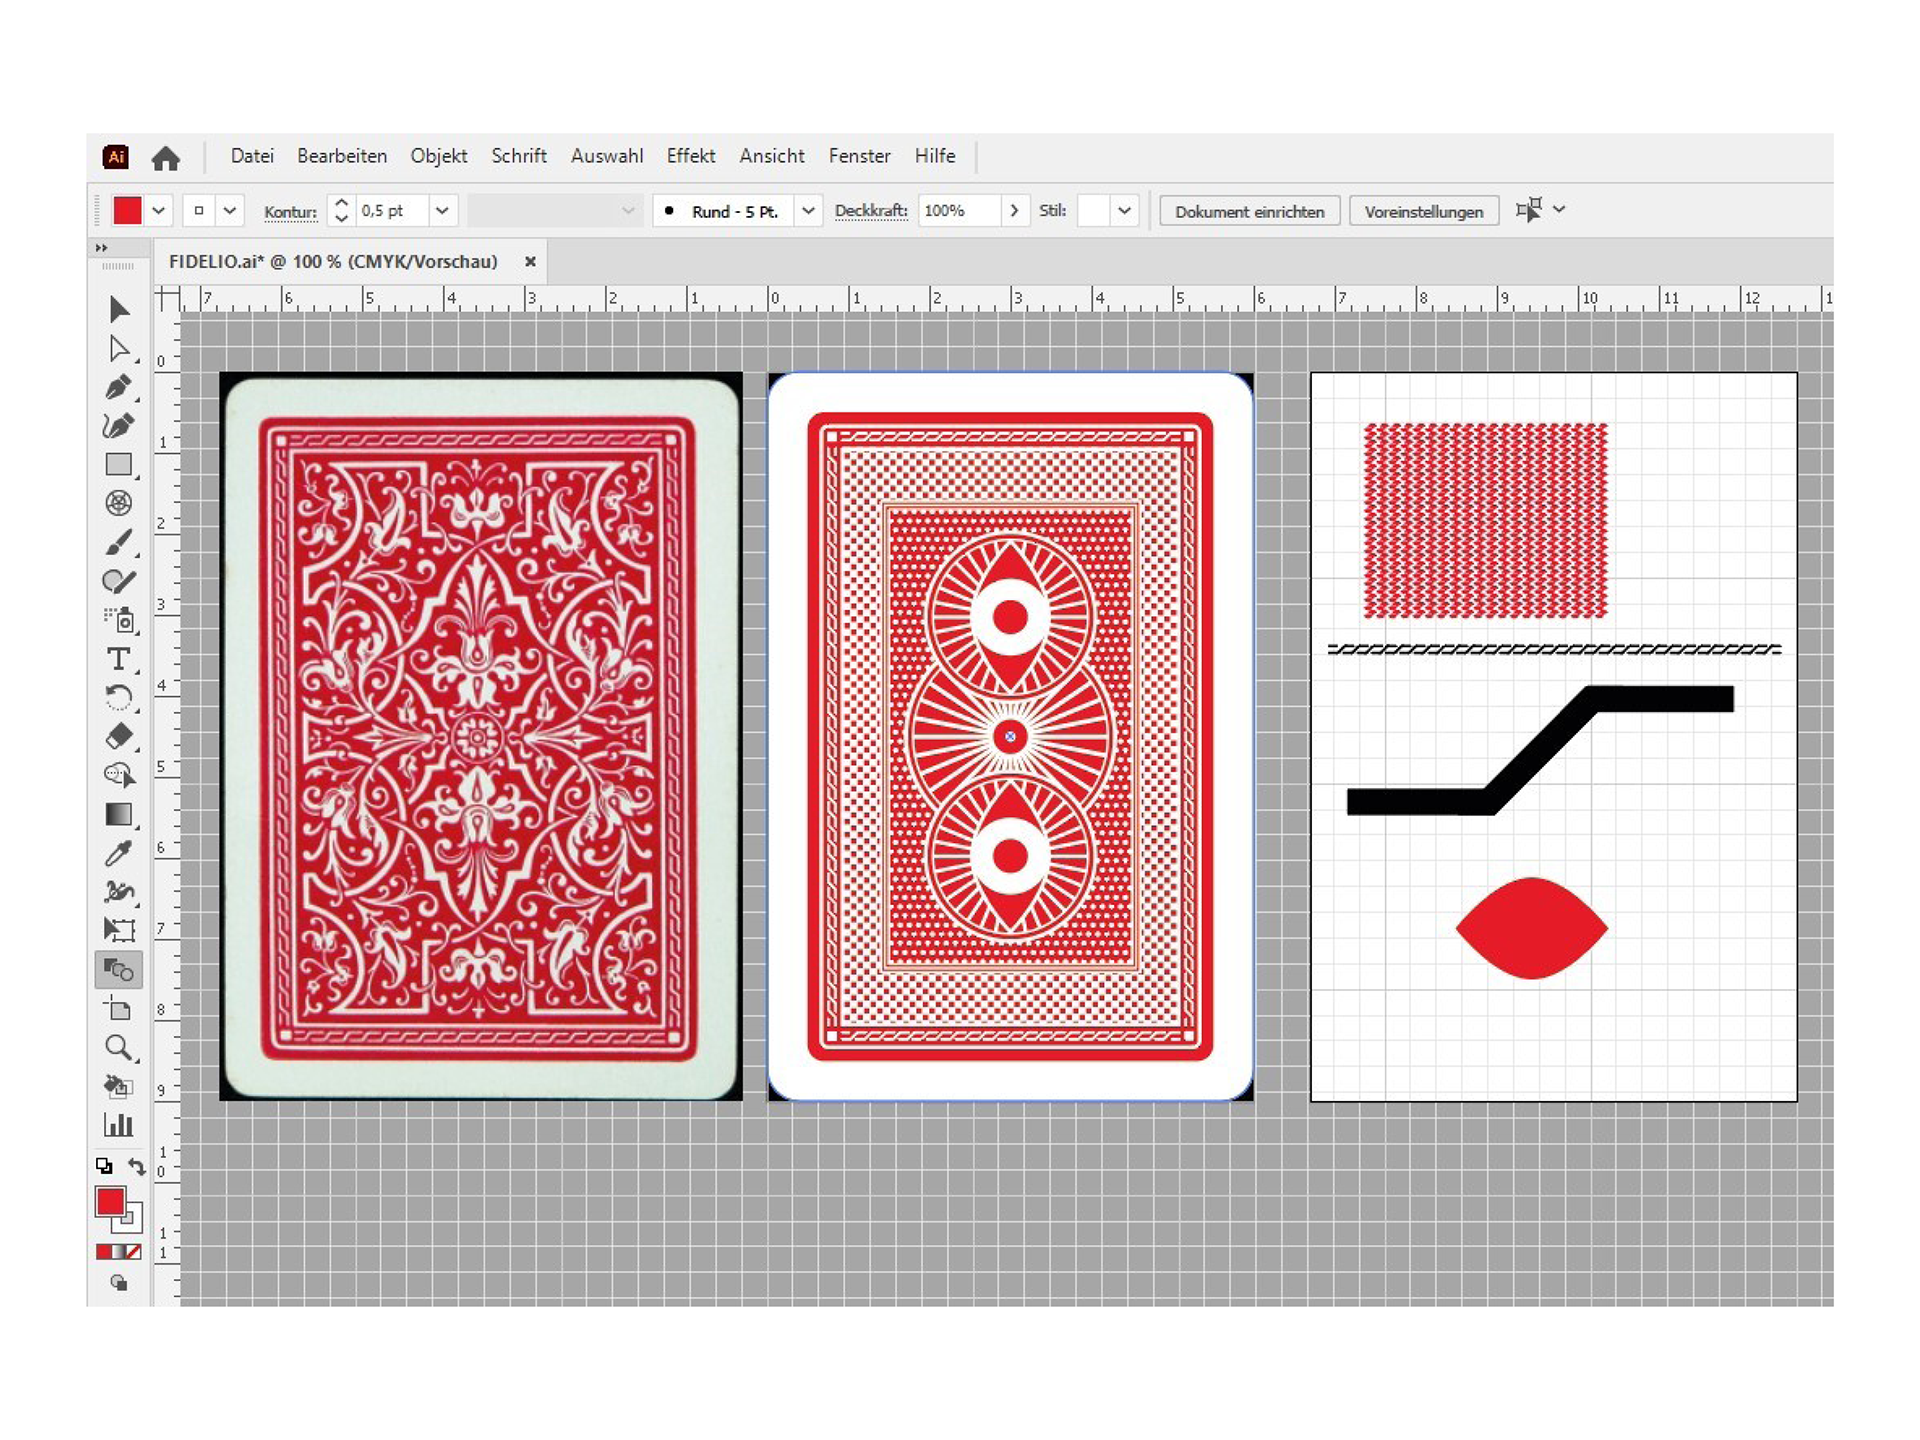Viewport: 1920px width, 1440px height.
Task: Select the Zoom magnifier tool
Action: click(x=119, y=1047)
